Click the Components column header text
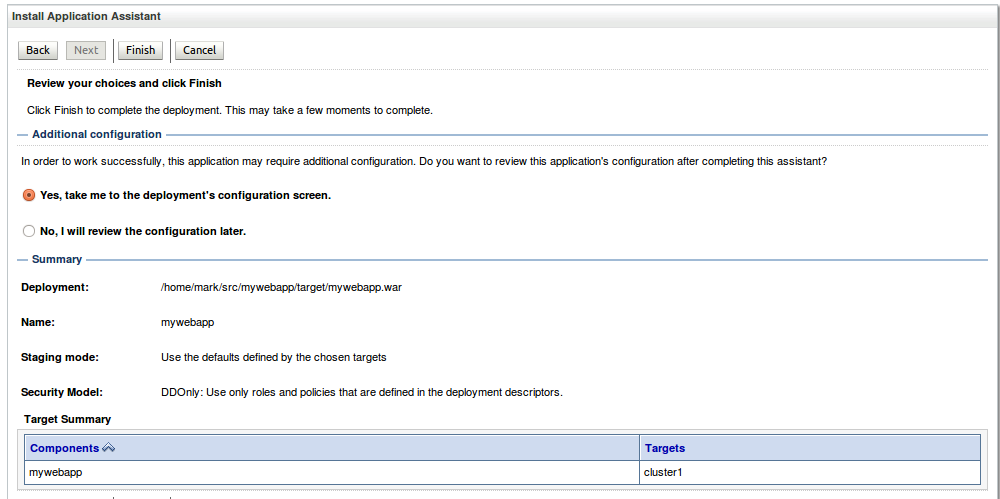Screen dimensions: 1000x499 [x=64, y=448]
